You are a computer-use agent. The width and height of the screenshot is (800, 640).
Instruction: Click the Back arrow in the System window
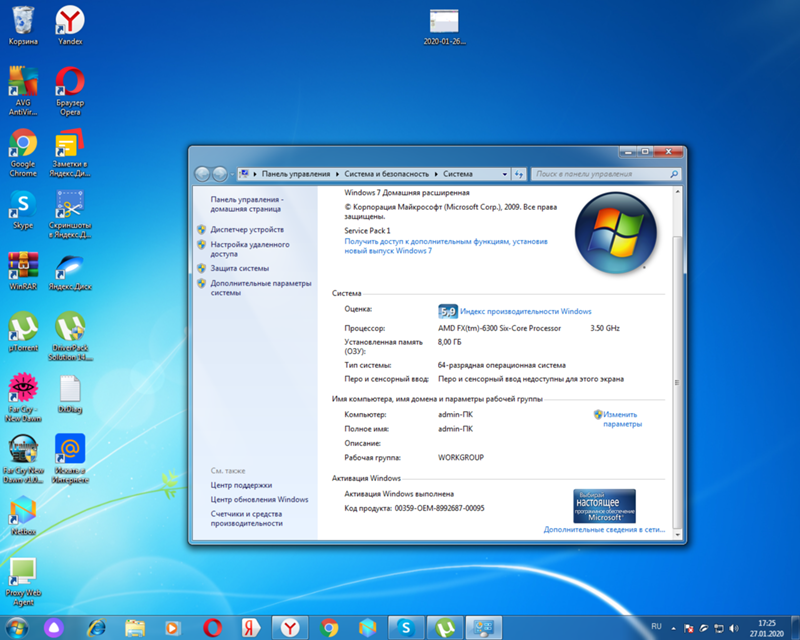click(x=202, y=174)
